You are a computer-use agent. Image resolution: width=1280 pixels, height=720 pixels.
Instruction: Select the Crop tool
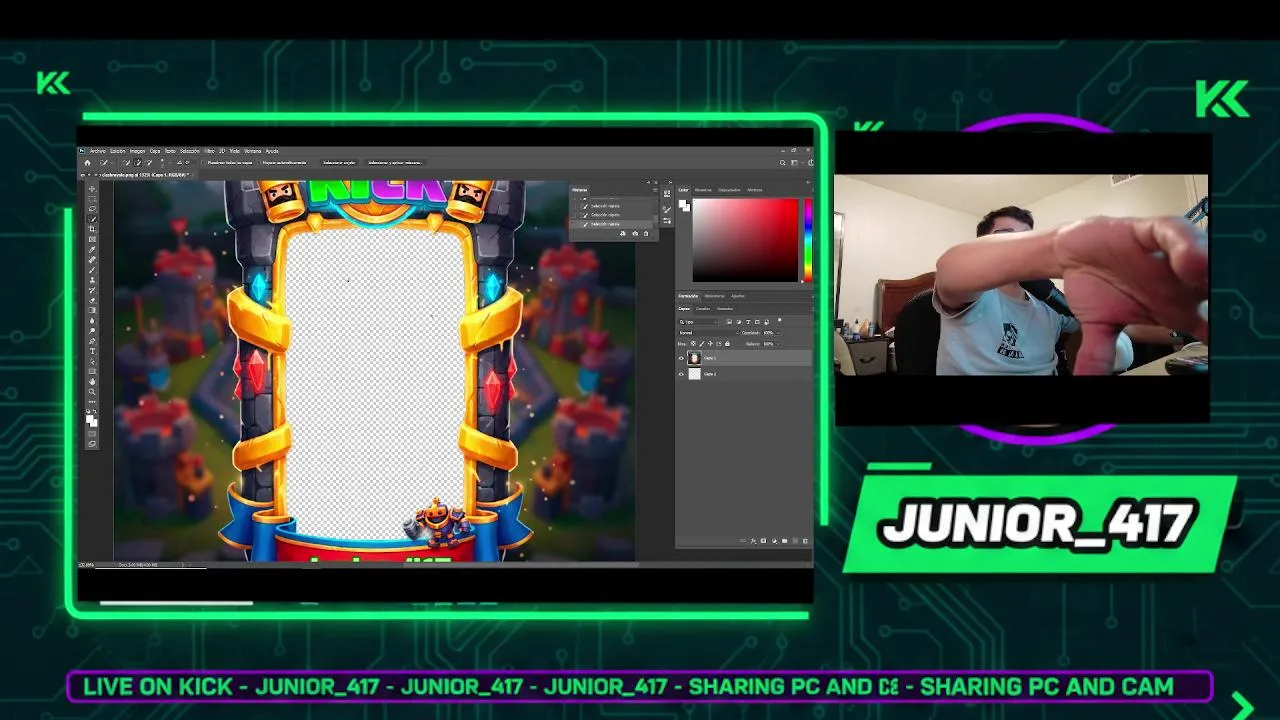coord(93,229)
